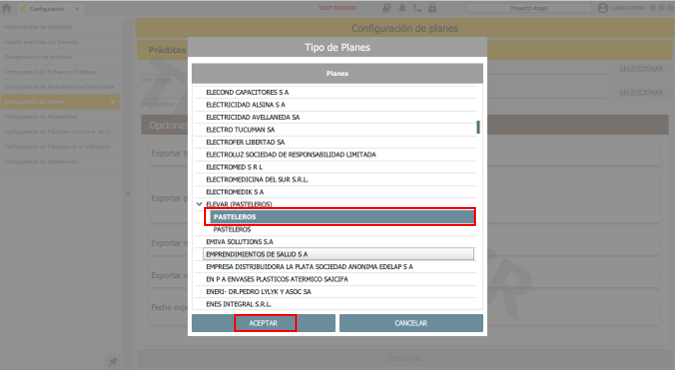Open Categorización de prácticas in sidebar

[59, 57]
